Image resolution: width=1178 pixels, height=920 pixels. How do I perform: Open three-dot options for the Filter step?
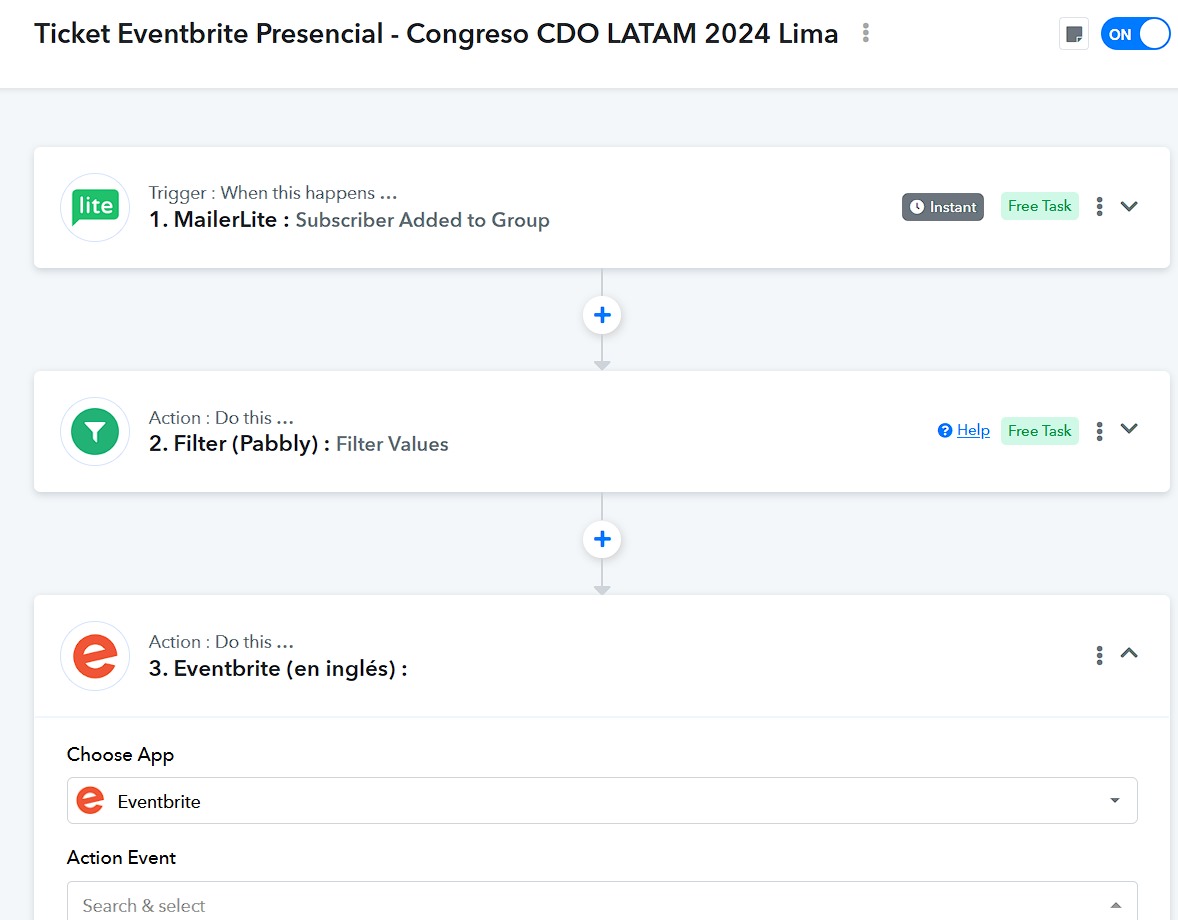click(1099, 431)
